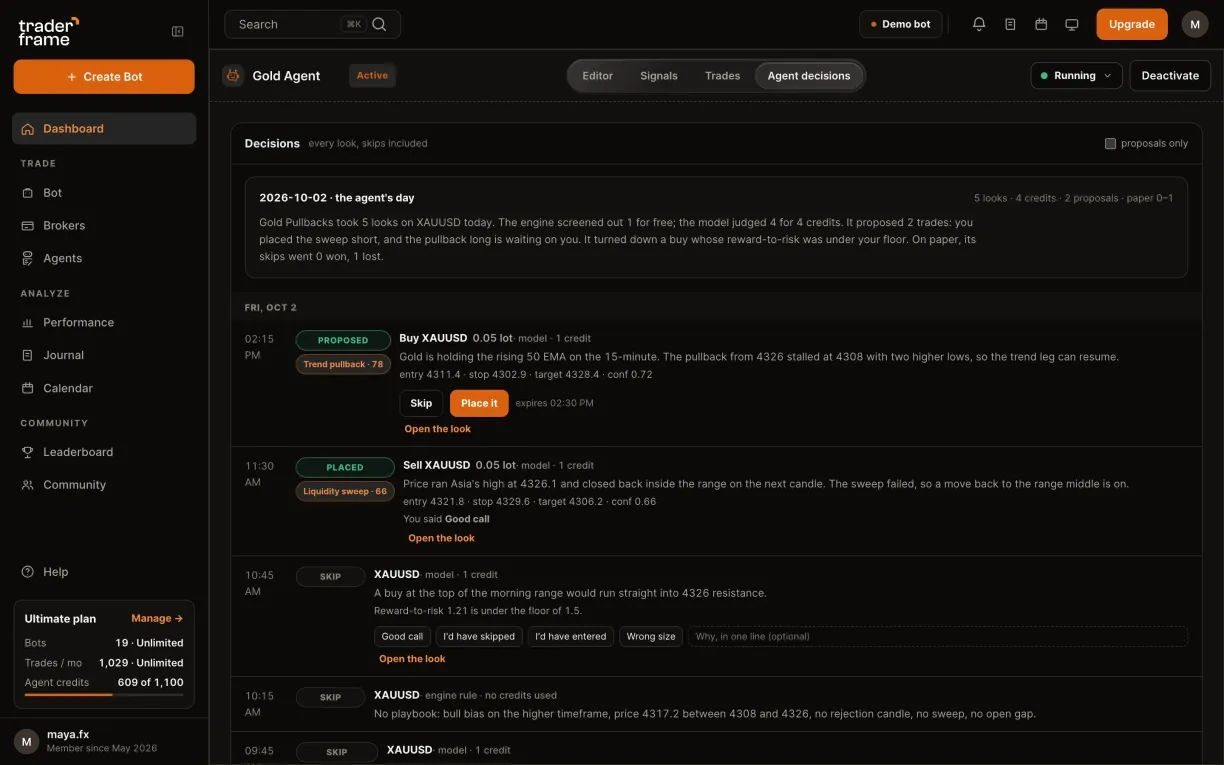
Task: Choose I'd have skipped feedback
Action: [479, 636]
